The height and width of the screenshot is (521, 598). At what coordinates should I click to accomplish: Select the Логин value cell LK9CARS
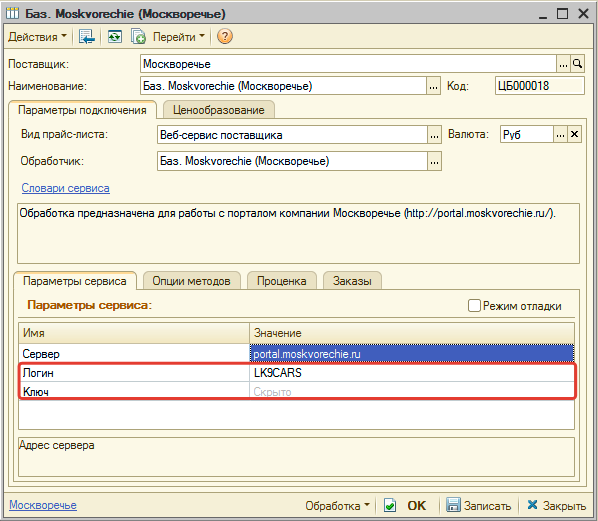[x=412, y=373]
